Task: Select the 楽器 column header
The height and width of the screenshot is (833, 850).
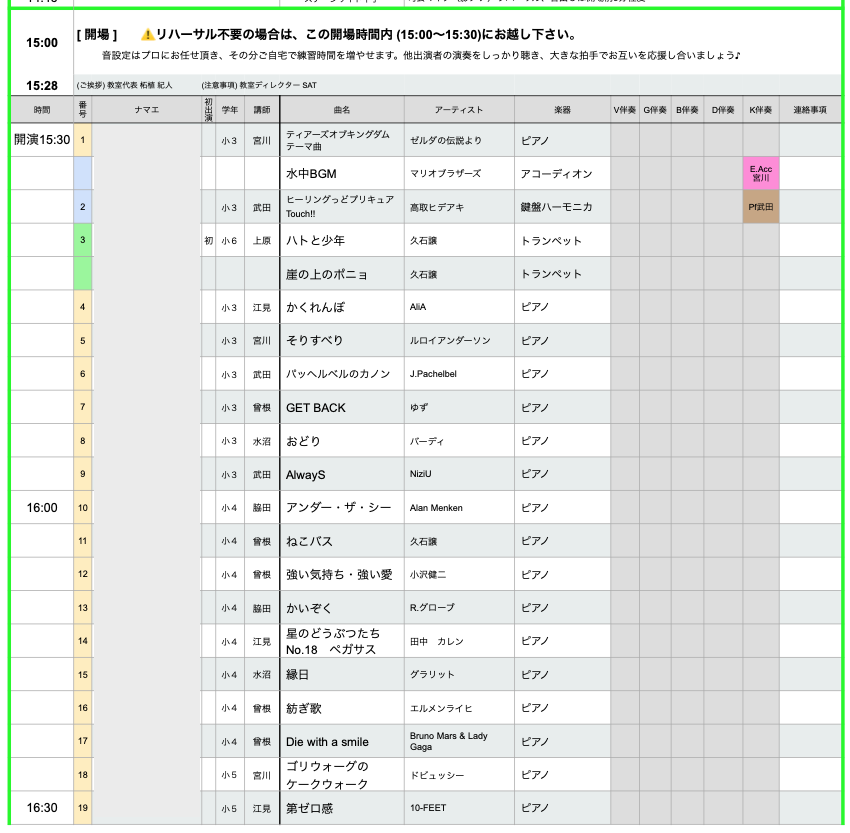Action: [562, 110]
